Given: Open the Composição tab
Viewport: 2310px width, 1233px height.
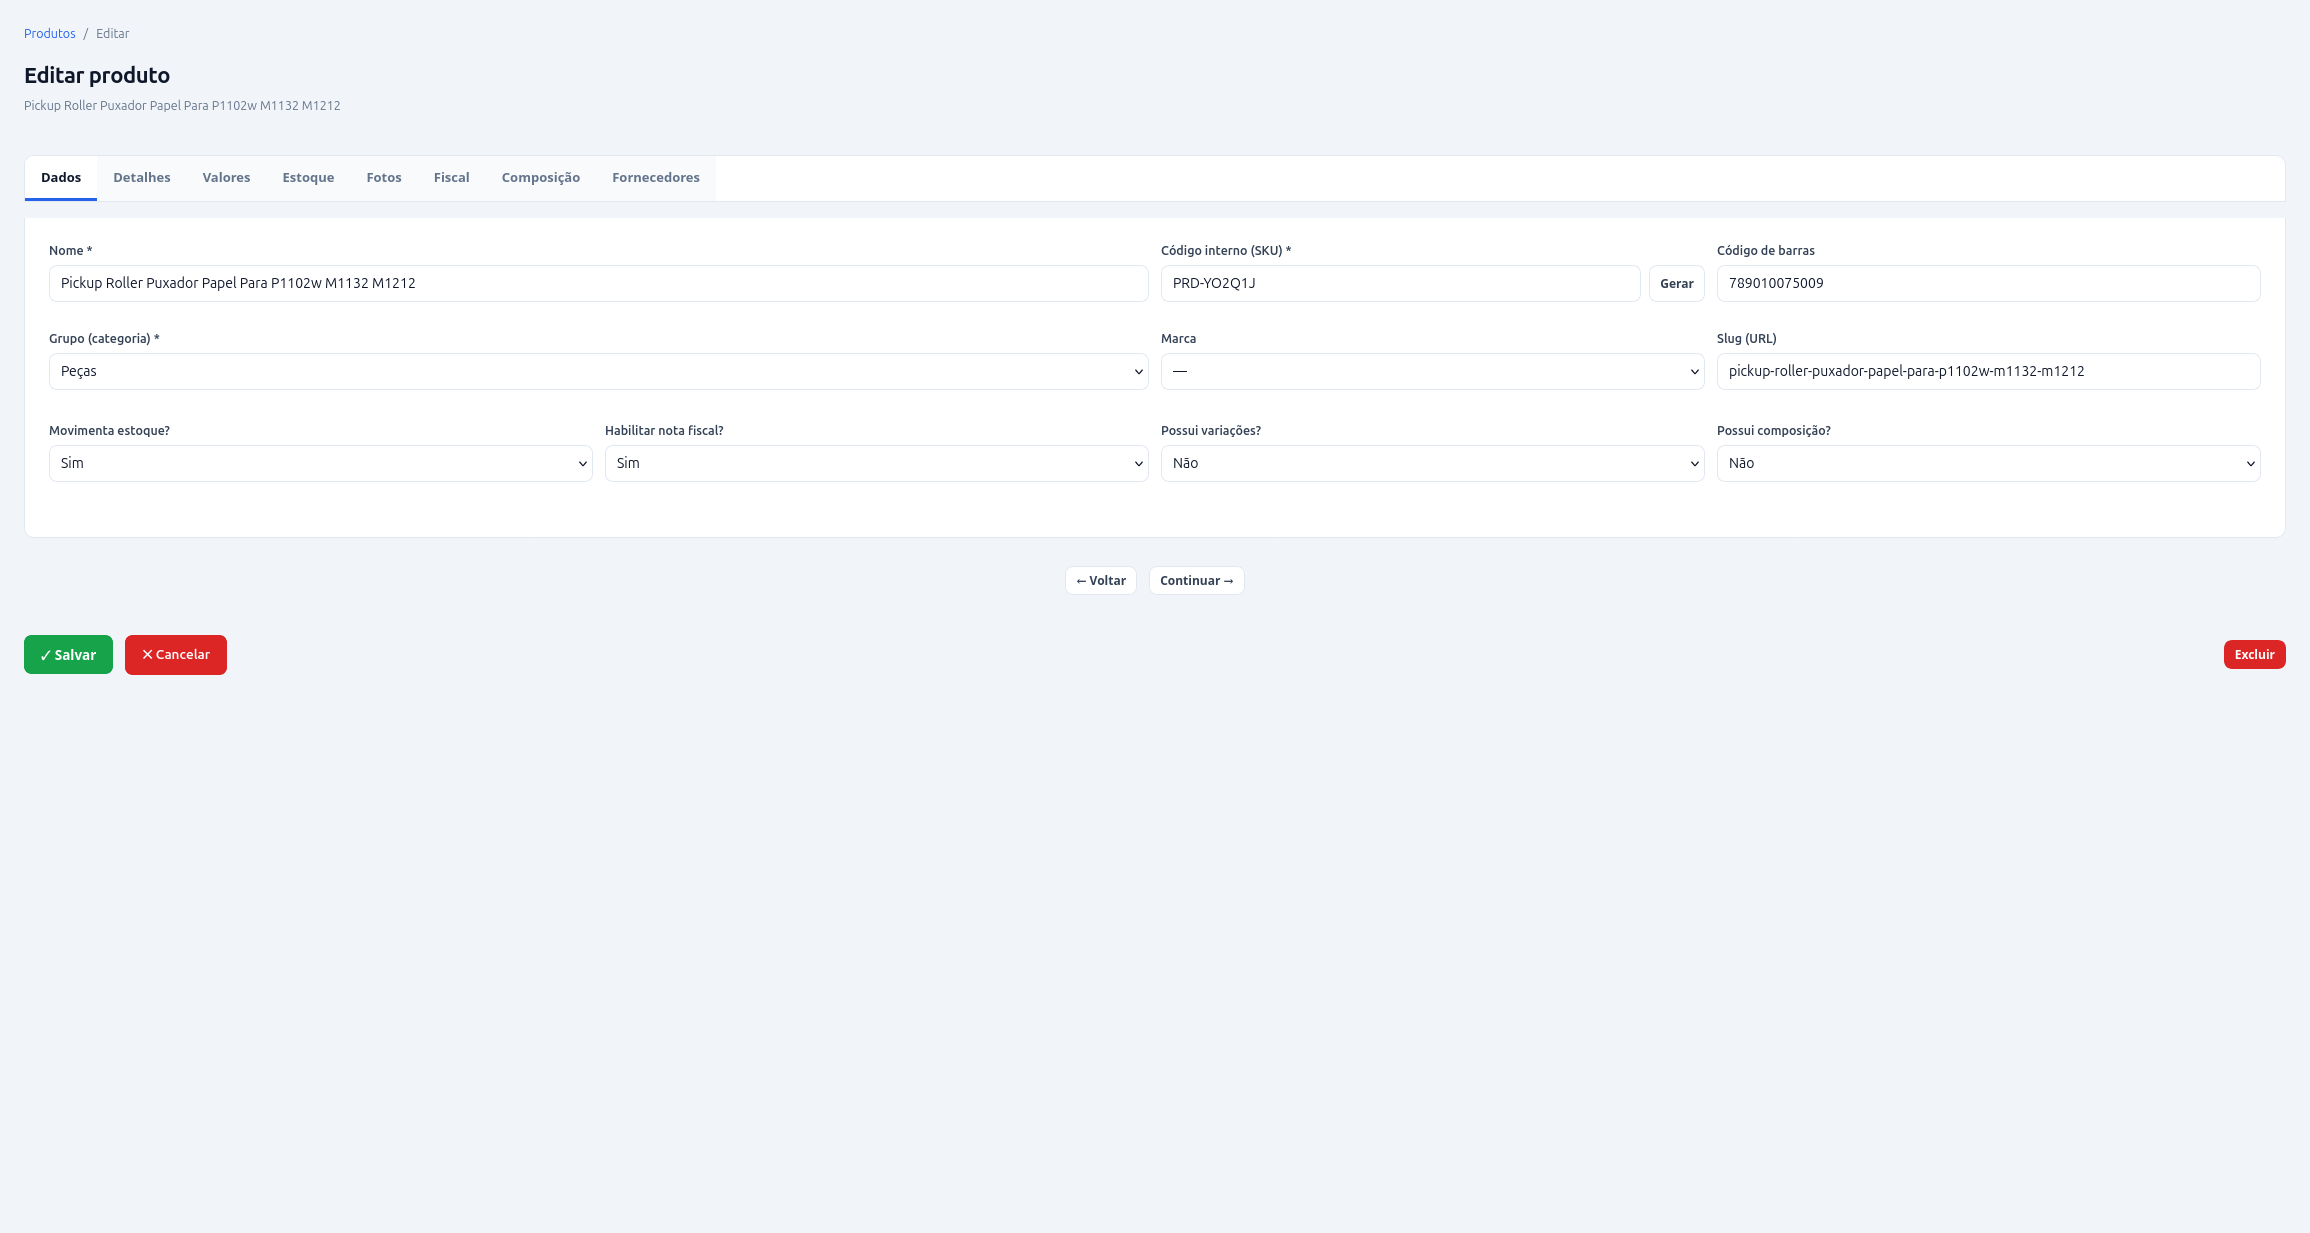Looking at the screenshot, I should [541, 178].
